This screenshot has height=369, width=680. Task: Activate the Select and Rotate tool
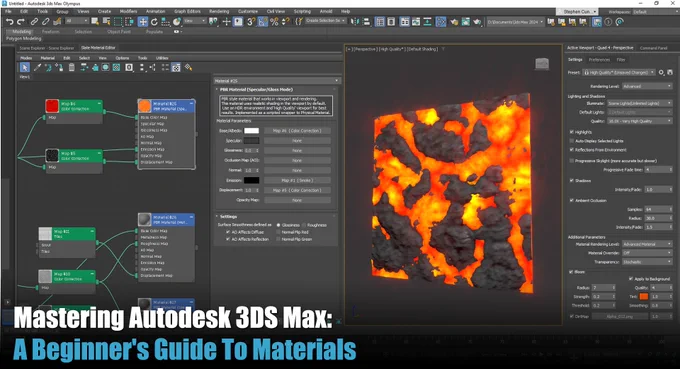pos(154,21)
